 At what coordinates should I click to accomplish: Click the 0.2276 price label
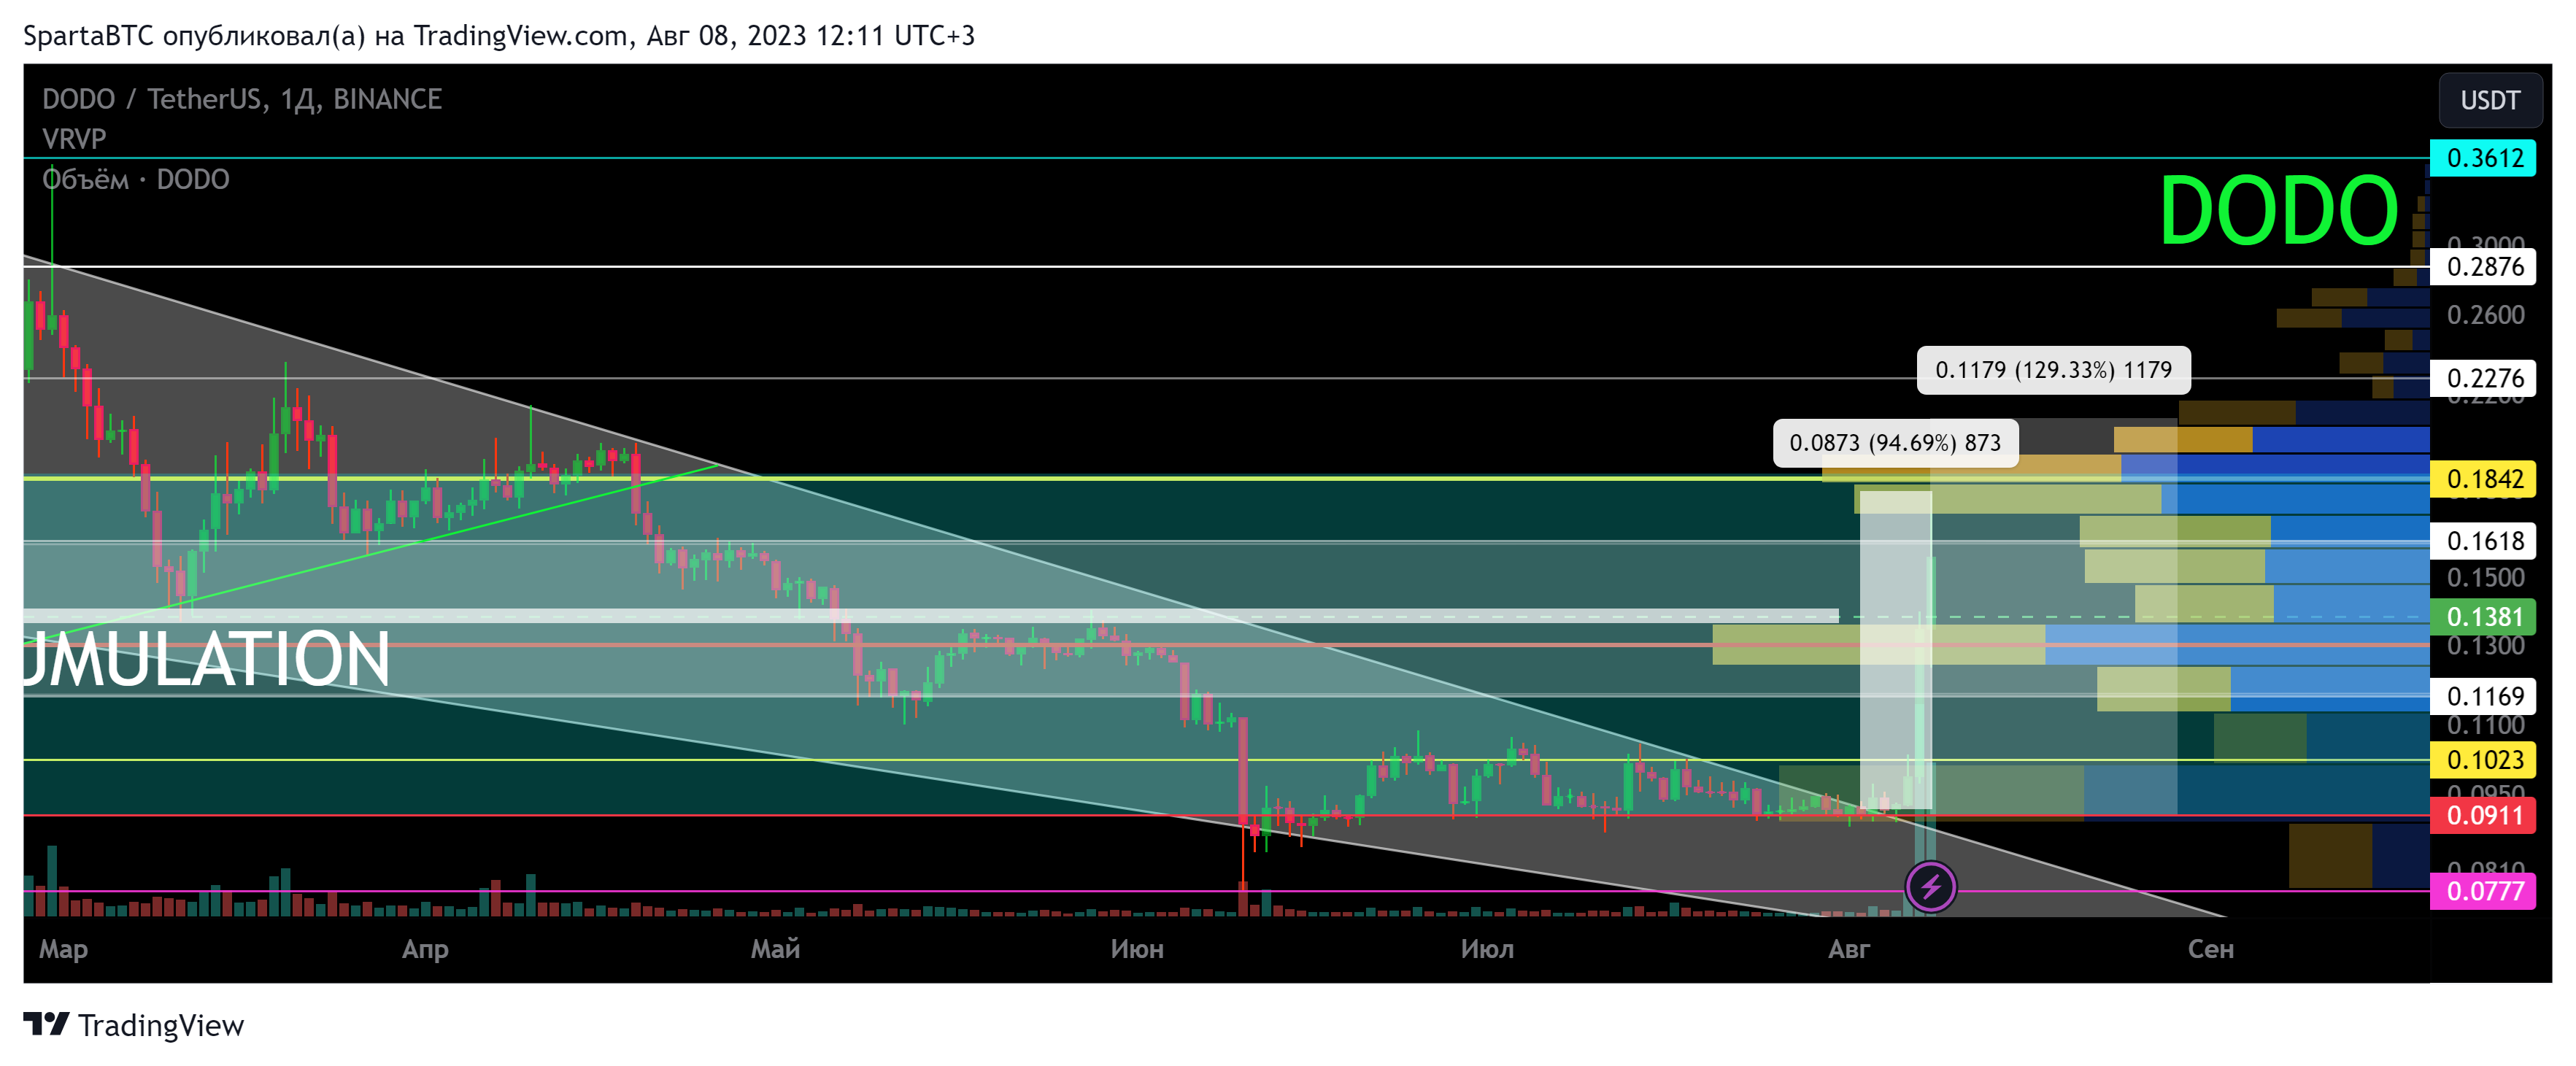tap(2484, 378)
